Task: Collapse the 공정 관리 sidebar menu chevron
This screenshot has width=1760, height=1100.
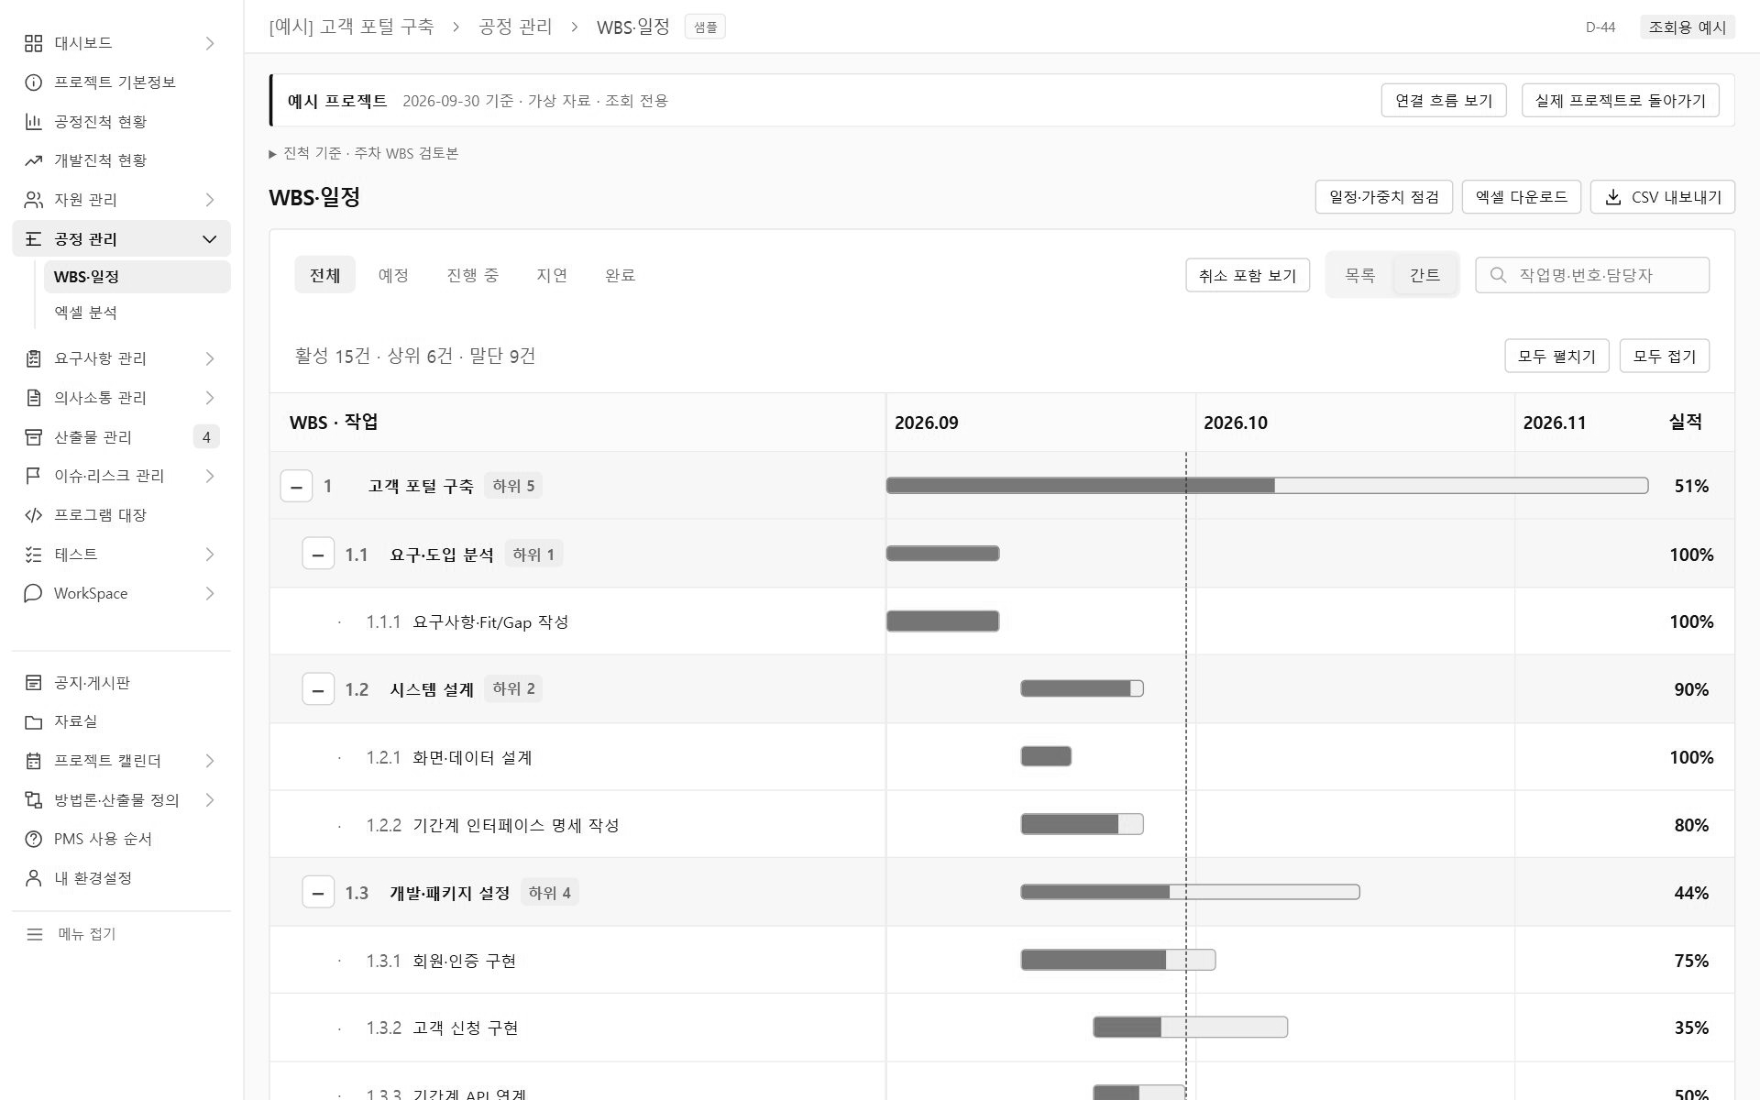Action: 209,239
